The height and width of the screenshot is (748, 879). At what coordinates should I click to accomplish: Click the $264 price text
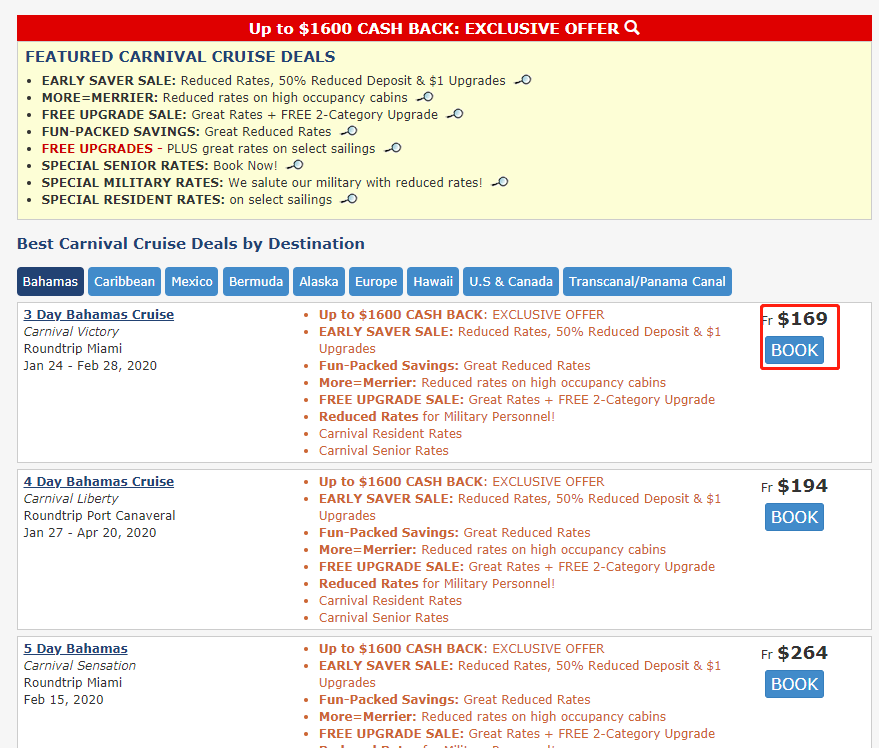pyautogui.click(x=802, y=653)
